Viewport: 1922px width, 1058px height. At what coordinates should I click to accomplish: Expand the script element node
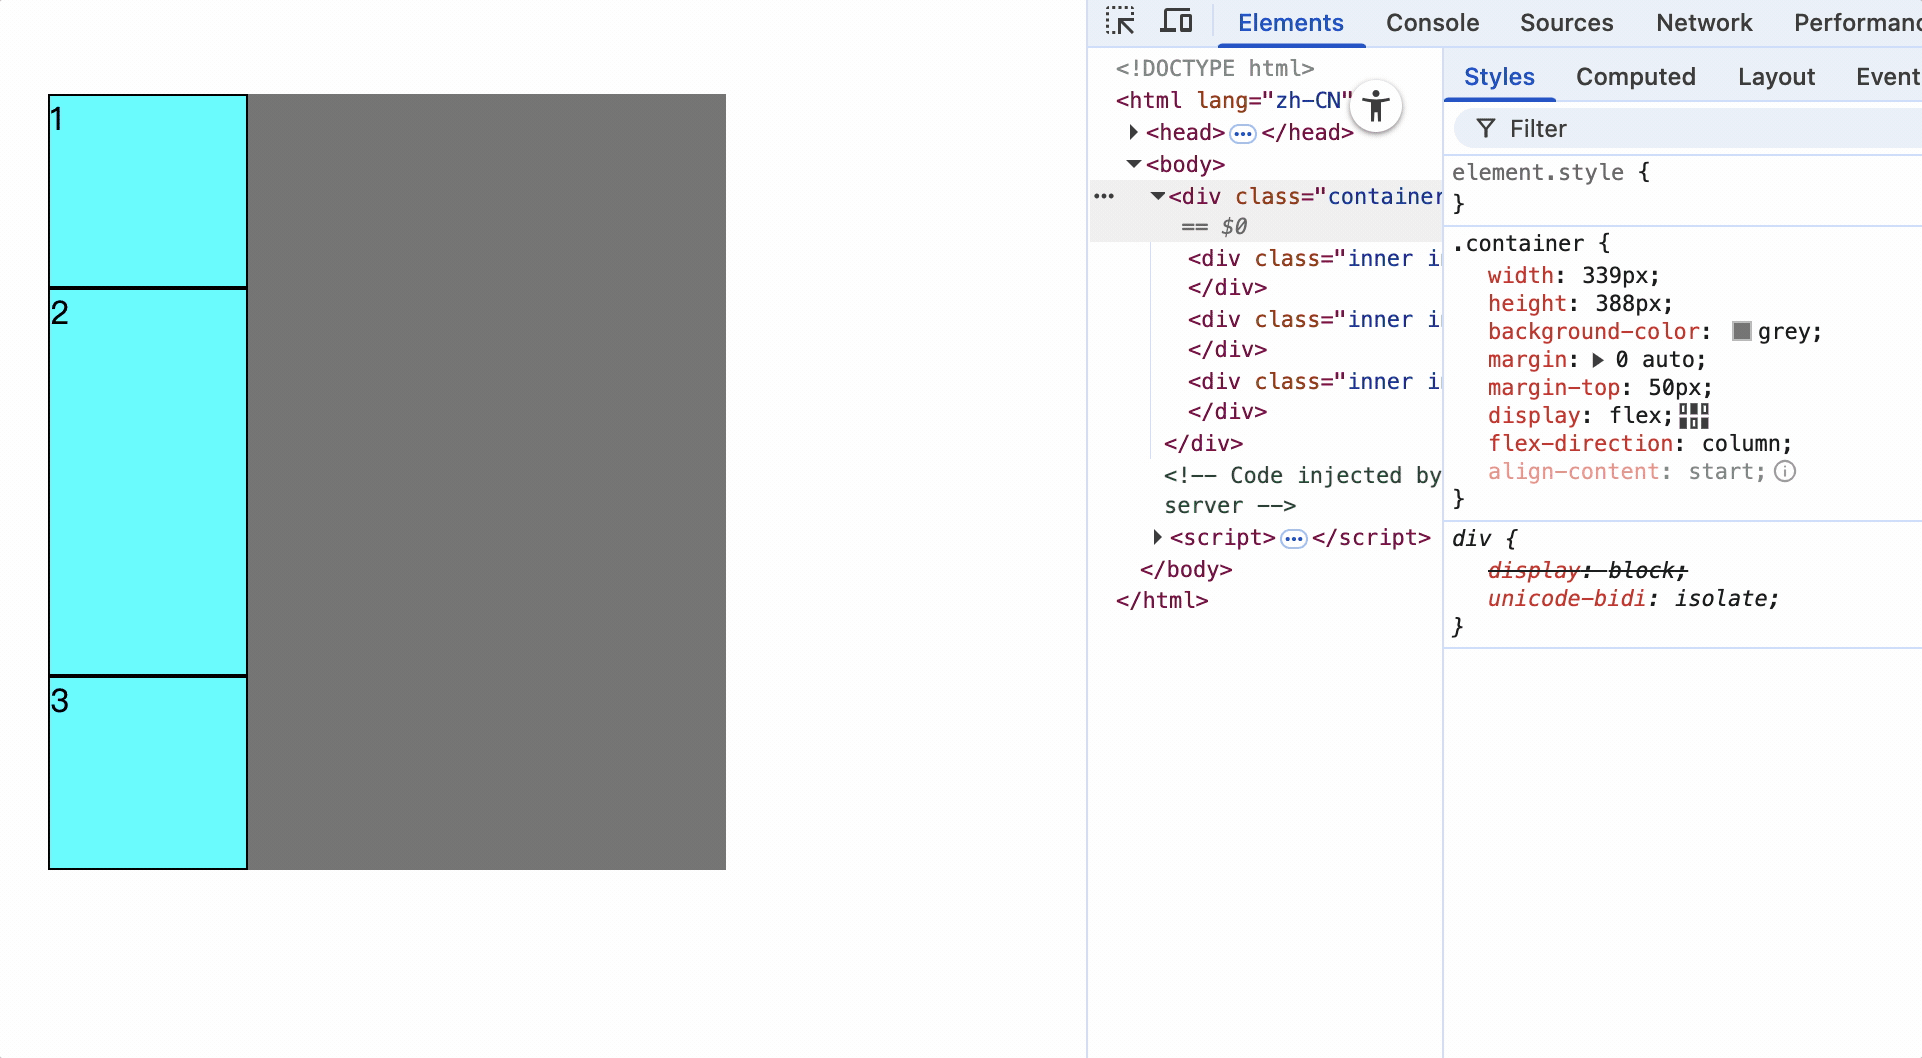(x=1157, y=538)
